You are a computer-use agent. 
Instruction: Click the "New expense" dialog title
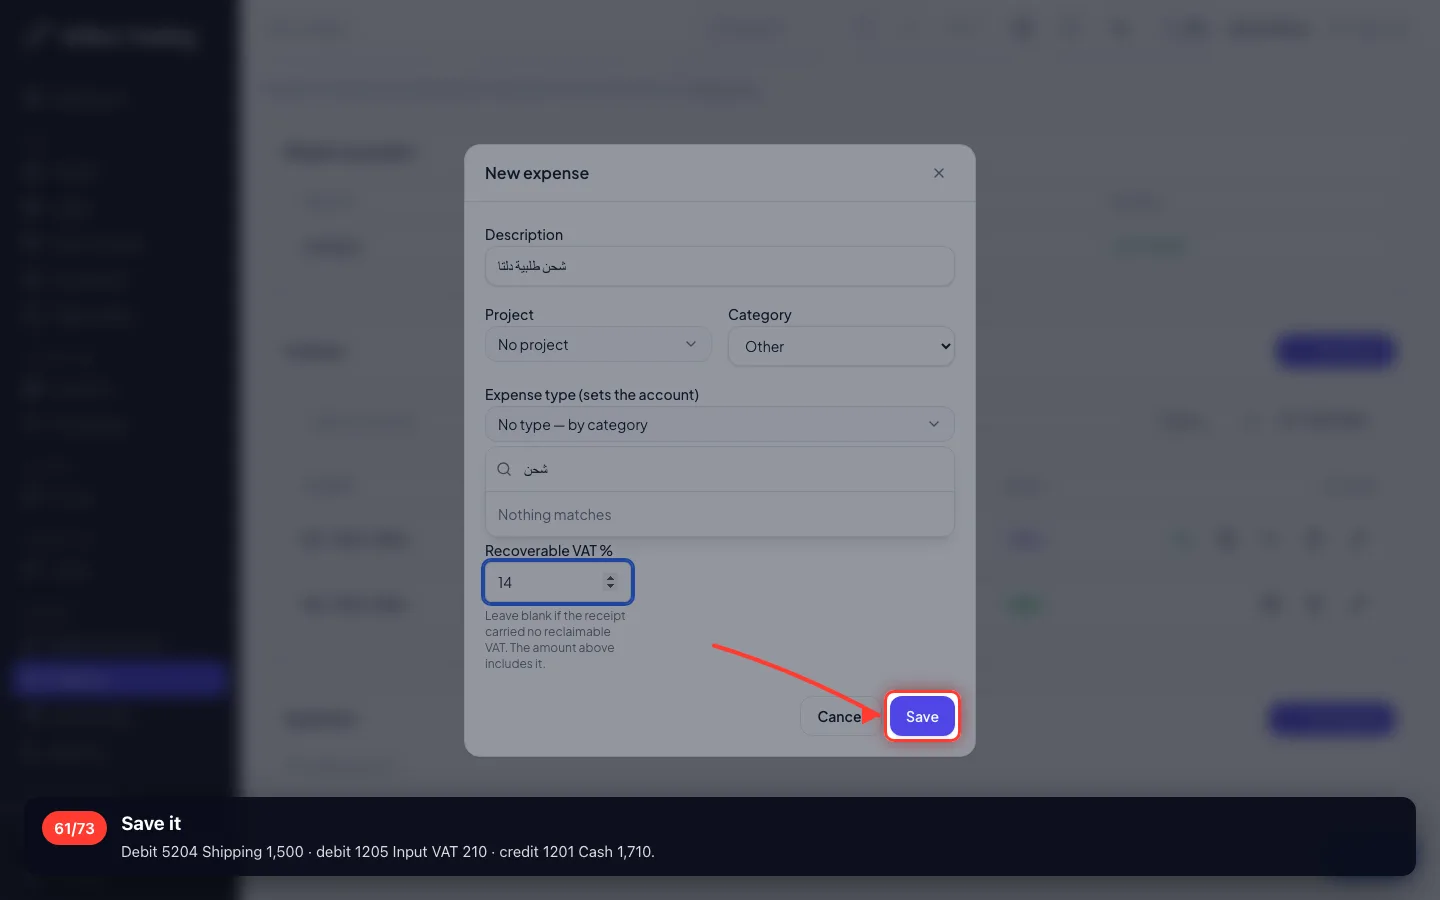tap(537, 173)
